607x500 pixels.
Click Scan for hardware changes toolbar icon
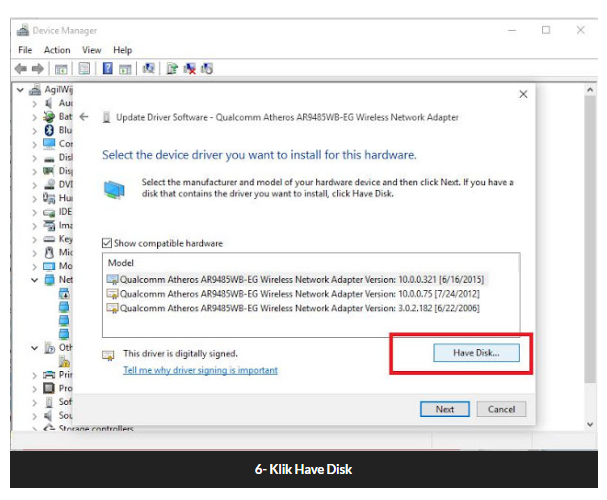(148, 68)
